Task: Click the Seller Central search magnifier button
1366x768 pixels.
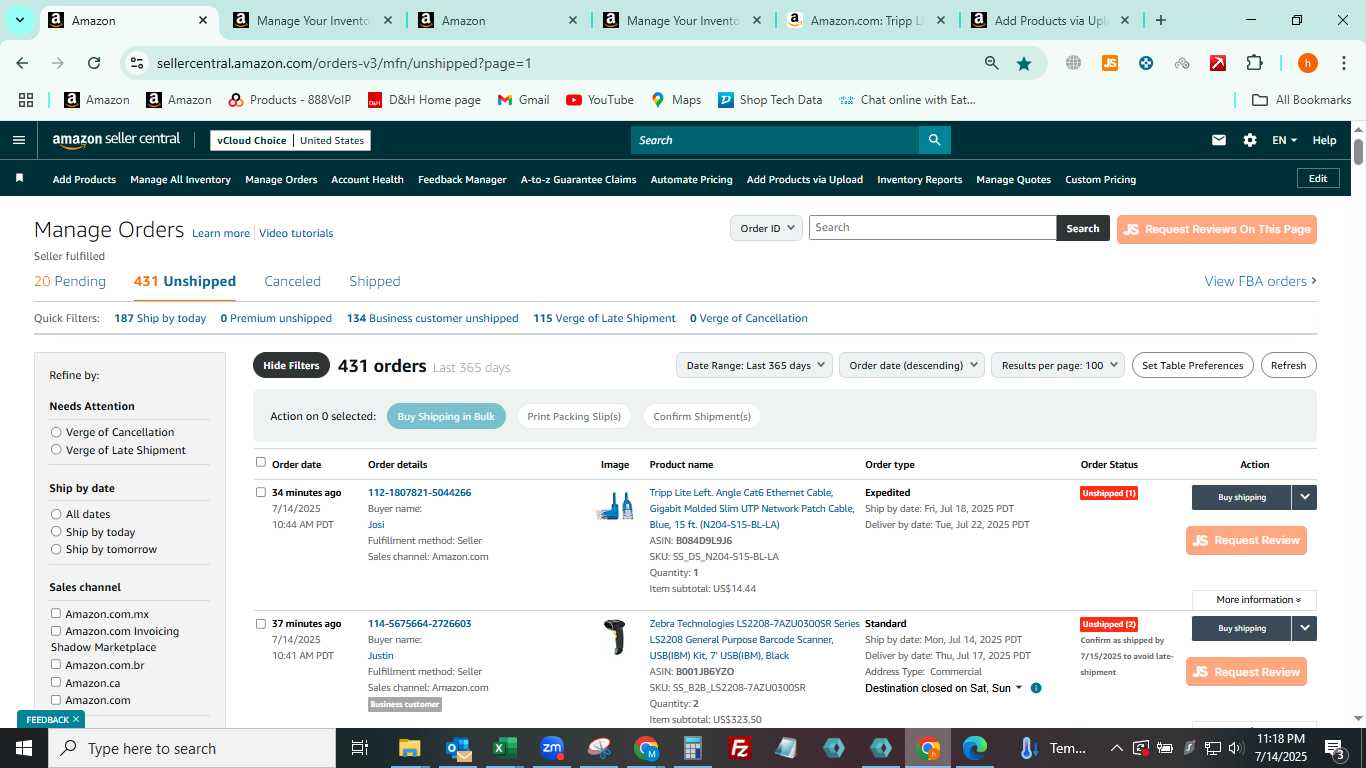Action: click(934, 140)
